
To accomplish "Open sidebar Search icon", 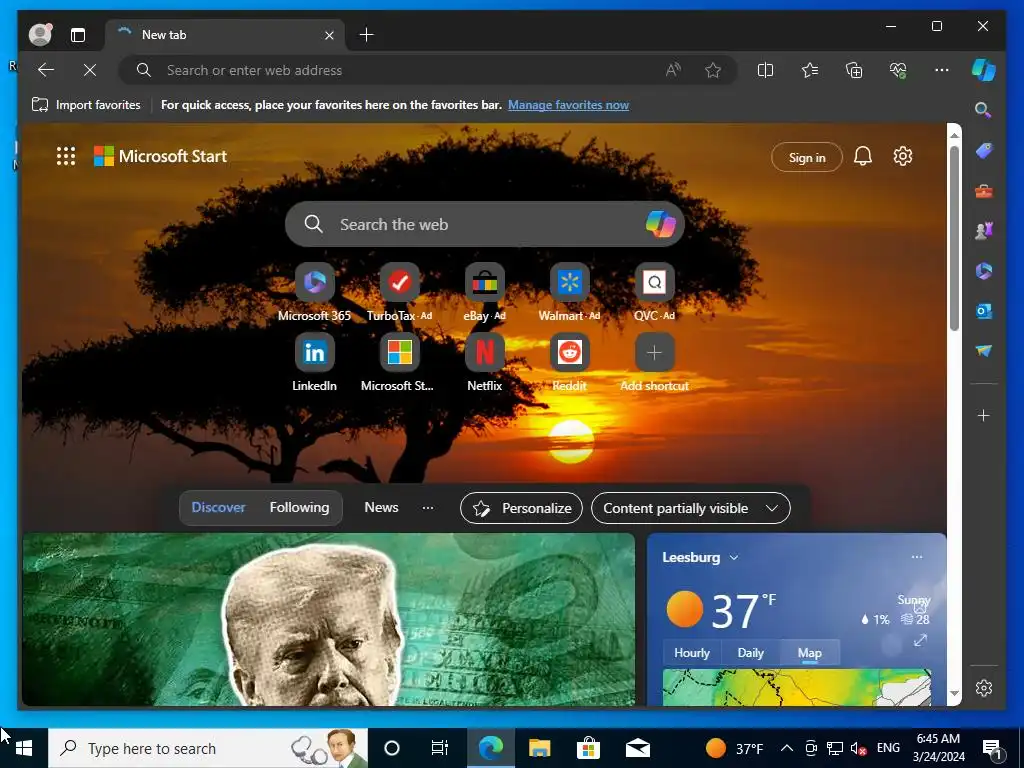I will point(984,110).
